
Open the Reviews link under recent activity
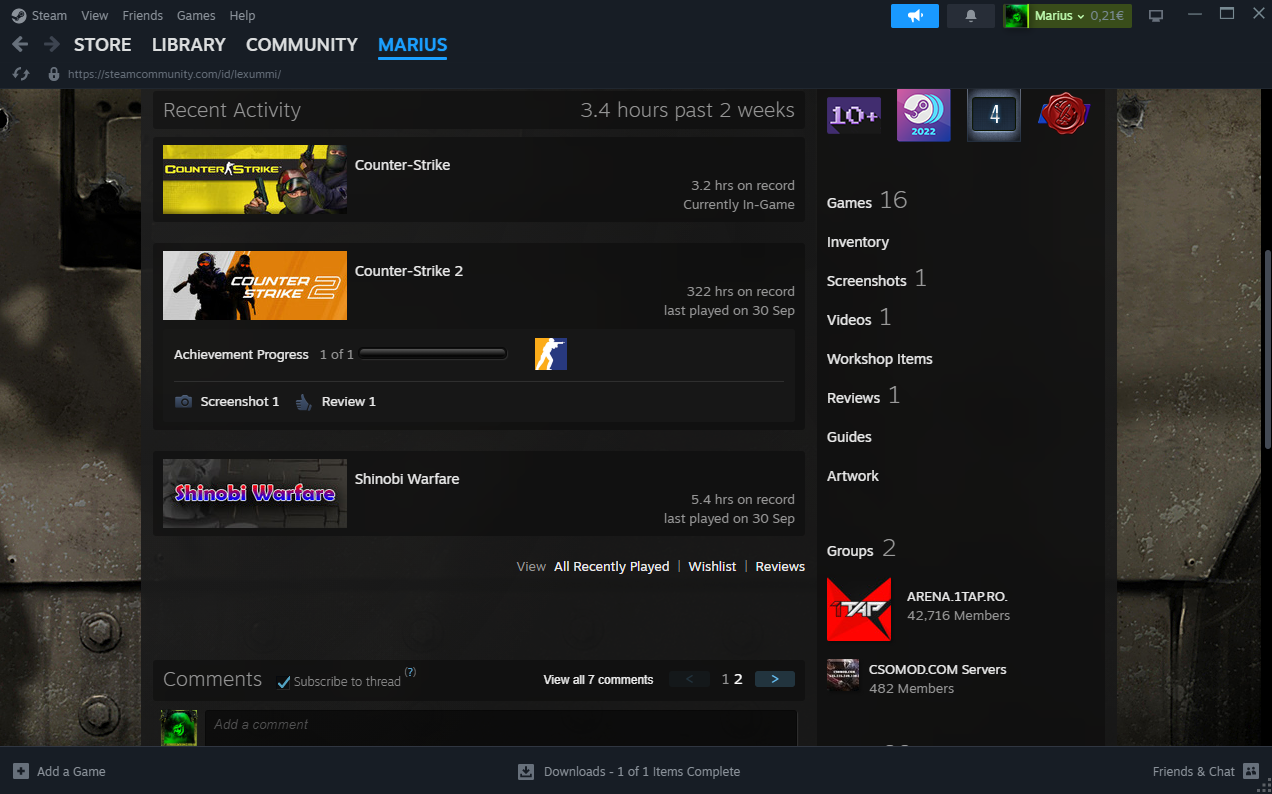(780, 567)
